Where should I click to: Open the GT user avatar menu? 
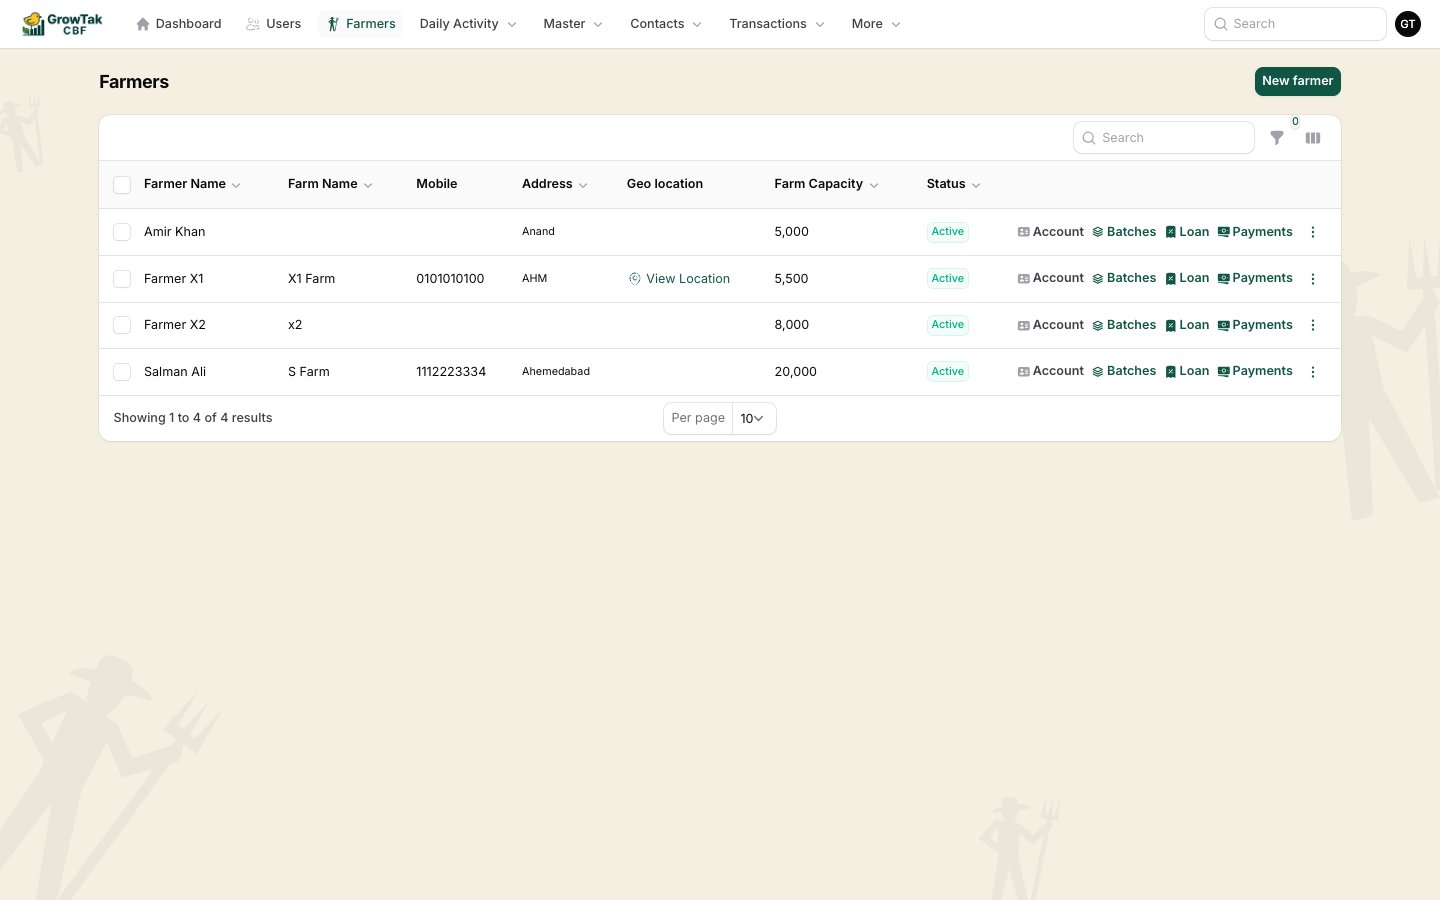1408,24
